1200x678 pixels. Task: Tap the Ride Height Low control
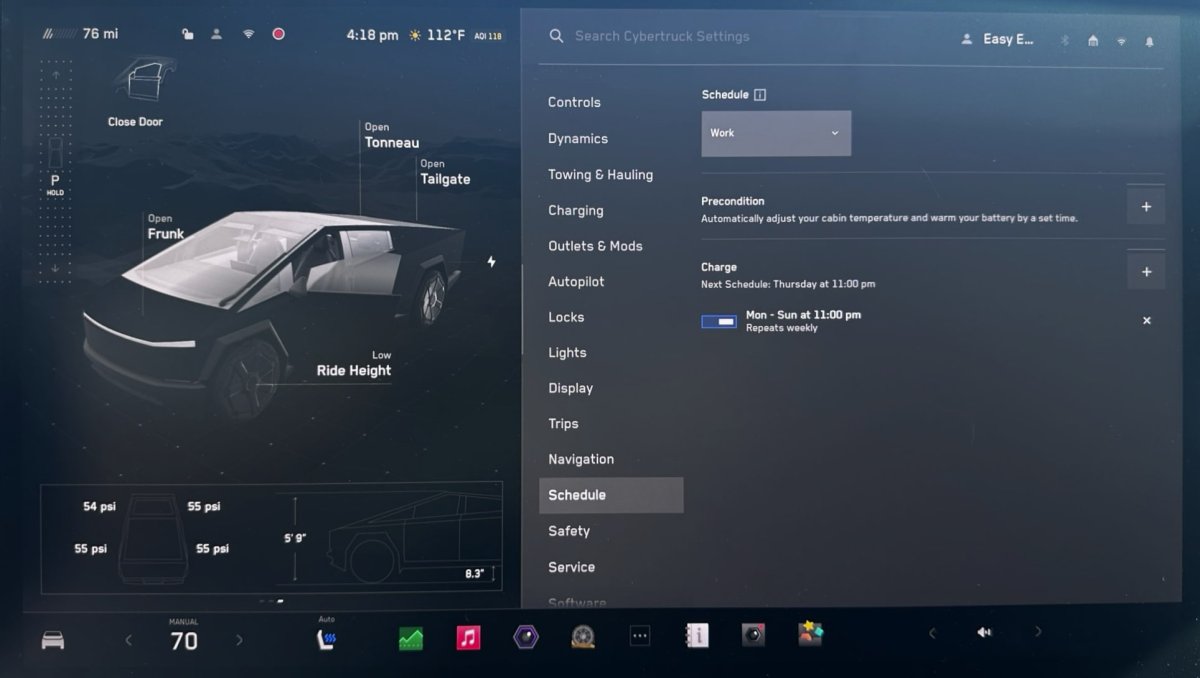(x=354, y=364)
